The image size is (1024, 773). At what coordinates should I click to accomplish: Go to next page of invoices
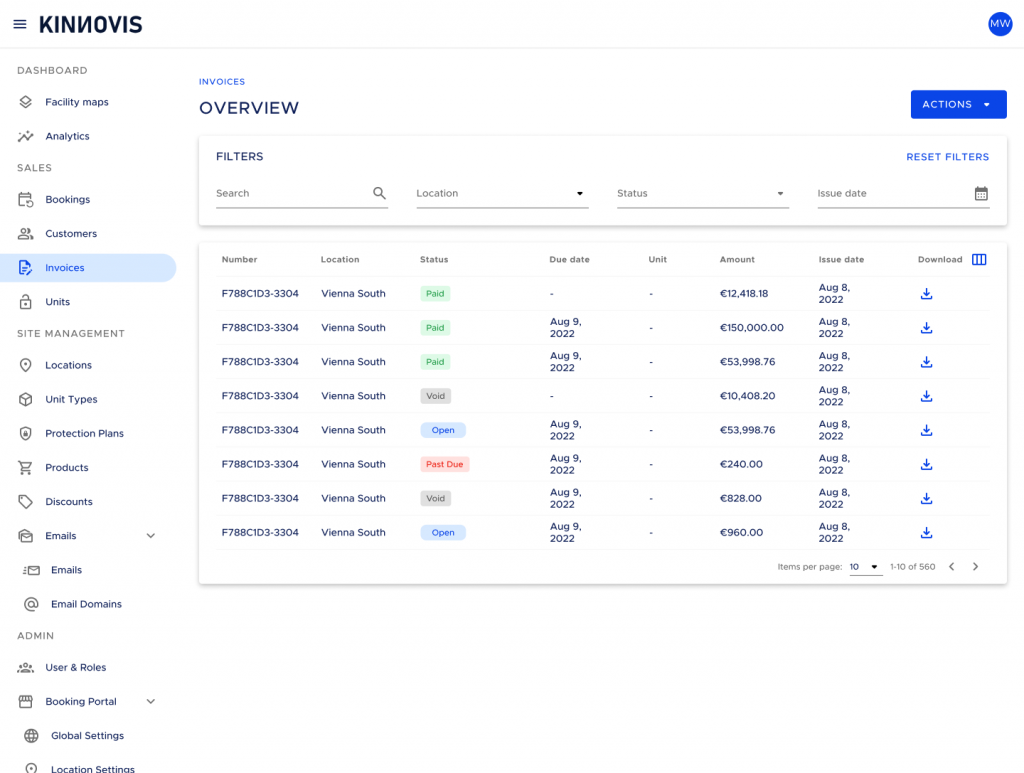coord(976,567)
